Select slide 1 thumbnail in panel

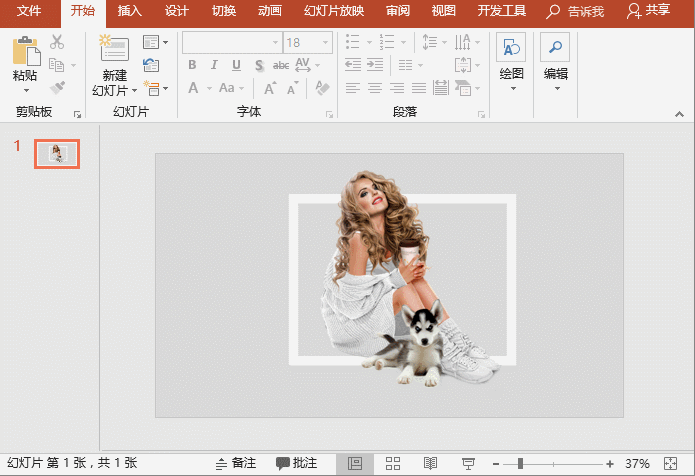(x=57, y=153)
